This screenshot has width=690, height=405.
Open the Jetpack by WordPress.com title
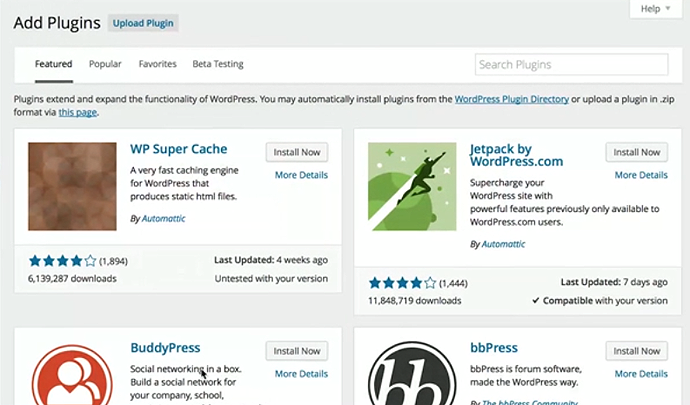[516, 155]
